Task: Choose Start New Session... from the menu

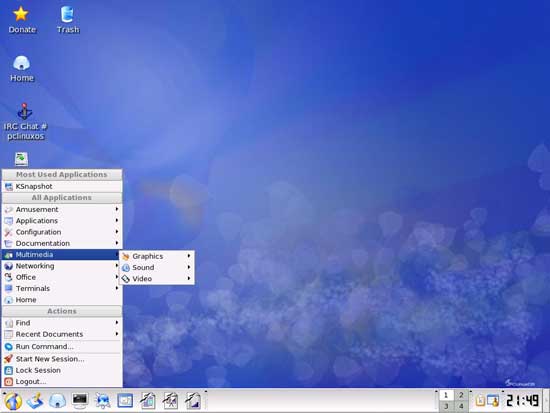Action: coord(62,359)
